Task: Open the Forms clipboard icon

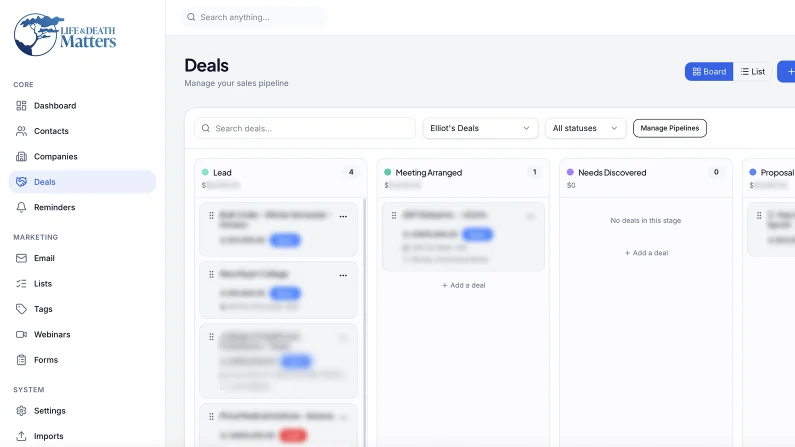Action: 21,360
